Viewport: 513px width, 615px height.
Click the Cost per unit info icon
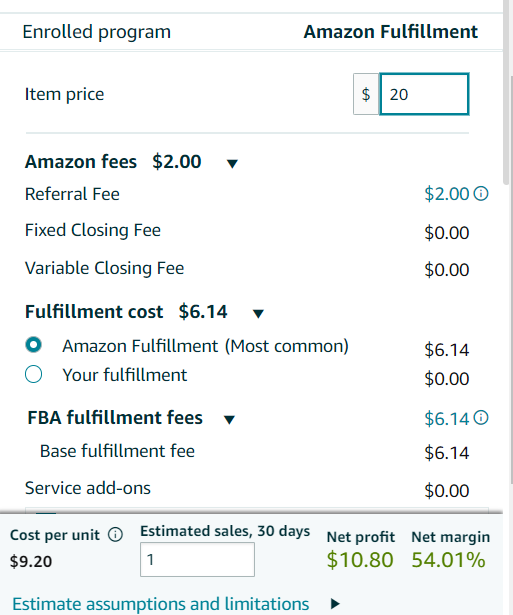[115, 534]
